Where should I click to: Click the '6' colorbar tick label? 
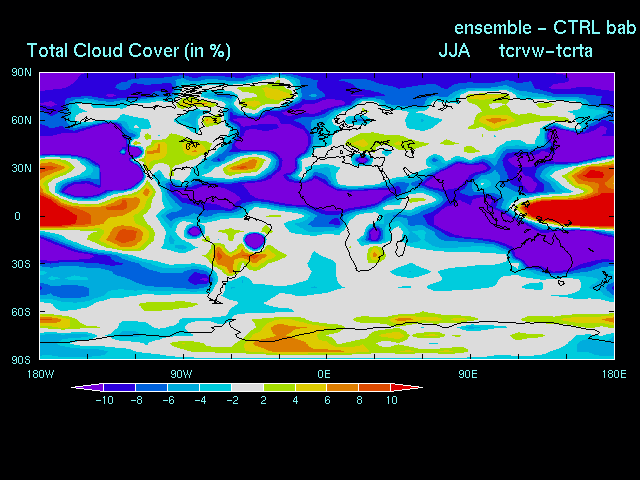[327, 400]
